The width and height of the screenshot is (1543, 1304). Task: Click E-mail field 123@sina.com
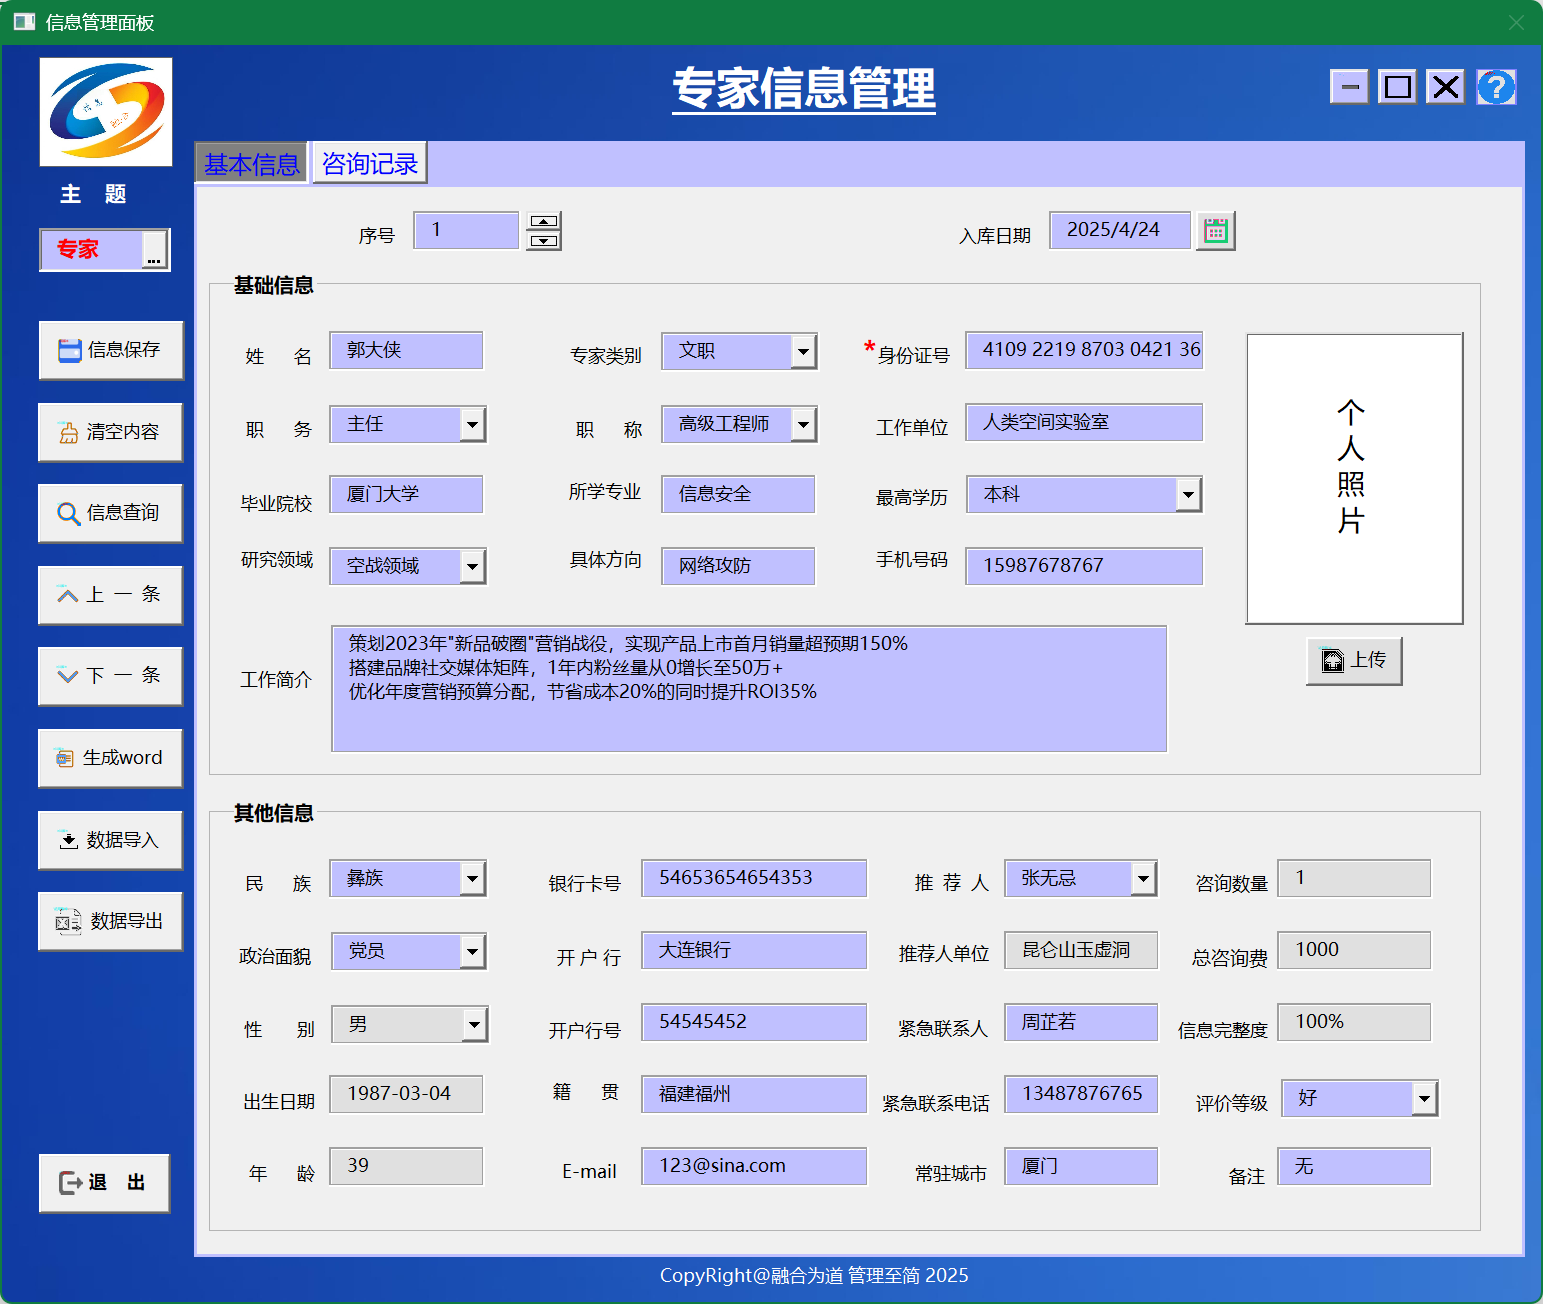(x=754, y=1166)
